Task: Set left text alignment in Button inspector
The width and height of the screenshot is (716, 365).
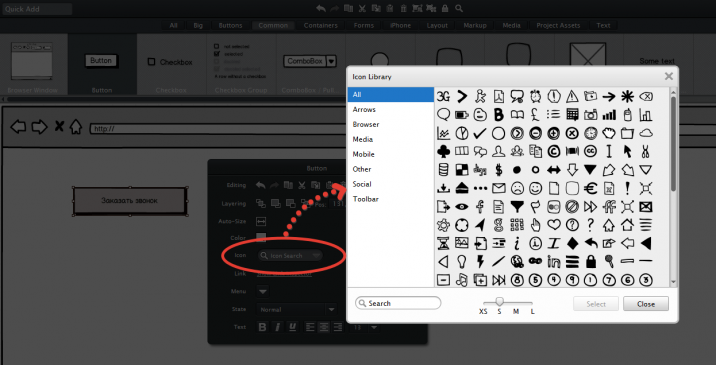Action: tap(310, 327)
